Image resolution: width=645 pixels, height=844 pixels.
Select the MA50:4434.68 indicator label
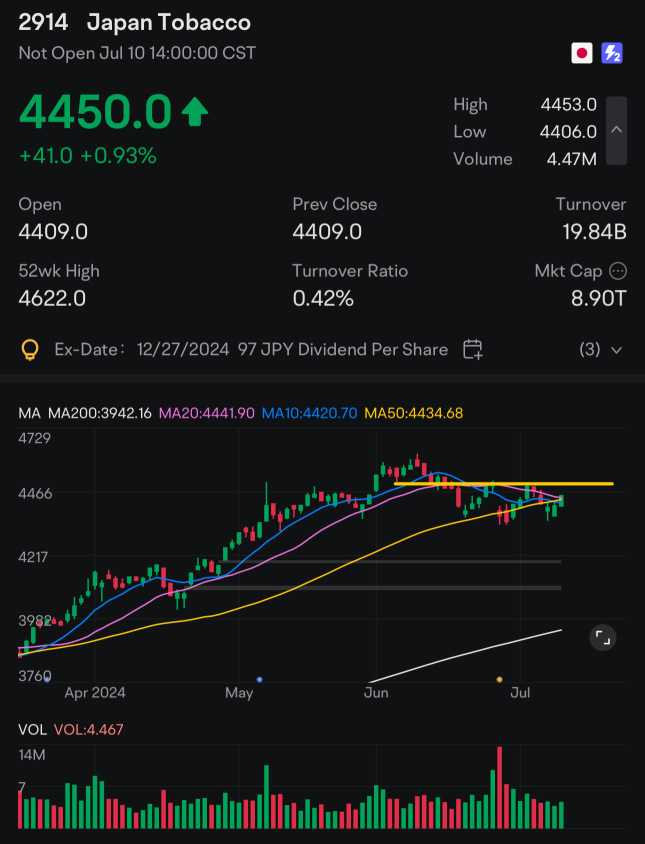413,413
